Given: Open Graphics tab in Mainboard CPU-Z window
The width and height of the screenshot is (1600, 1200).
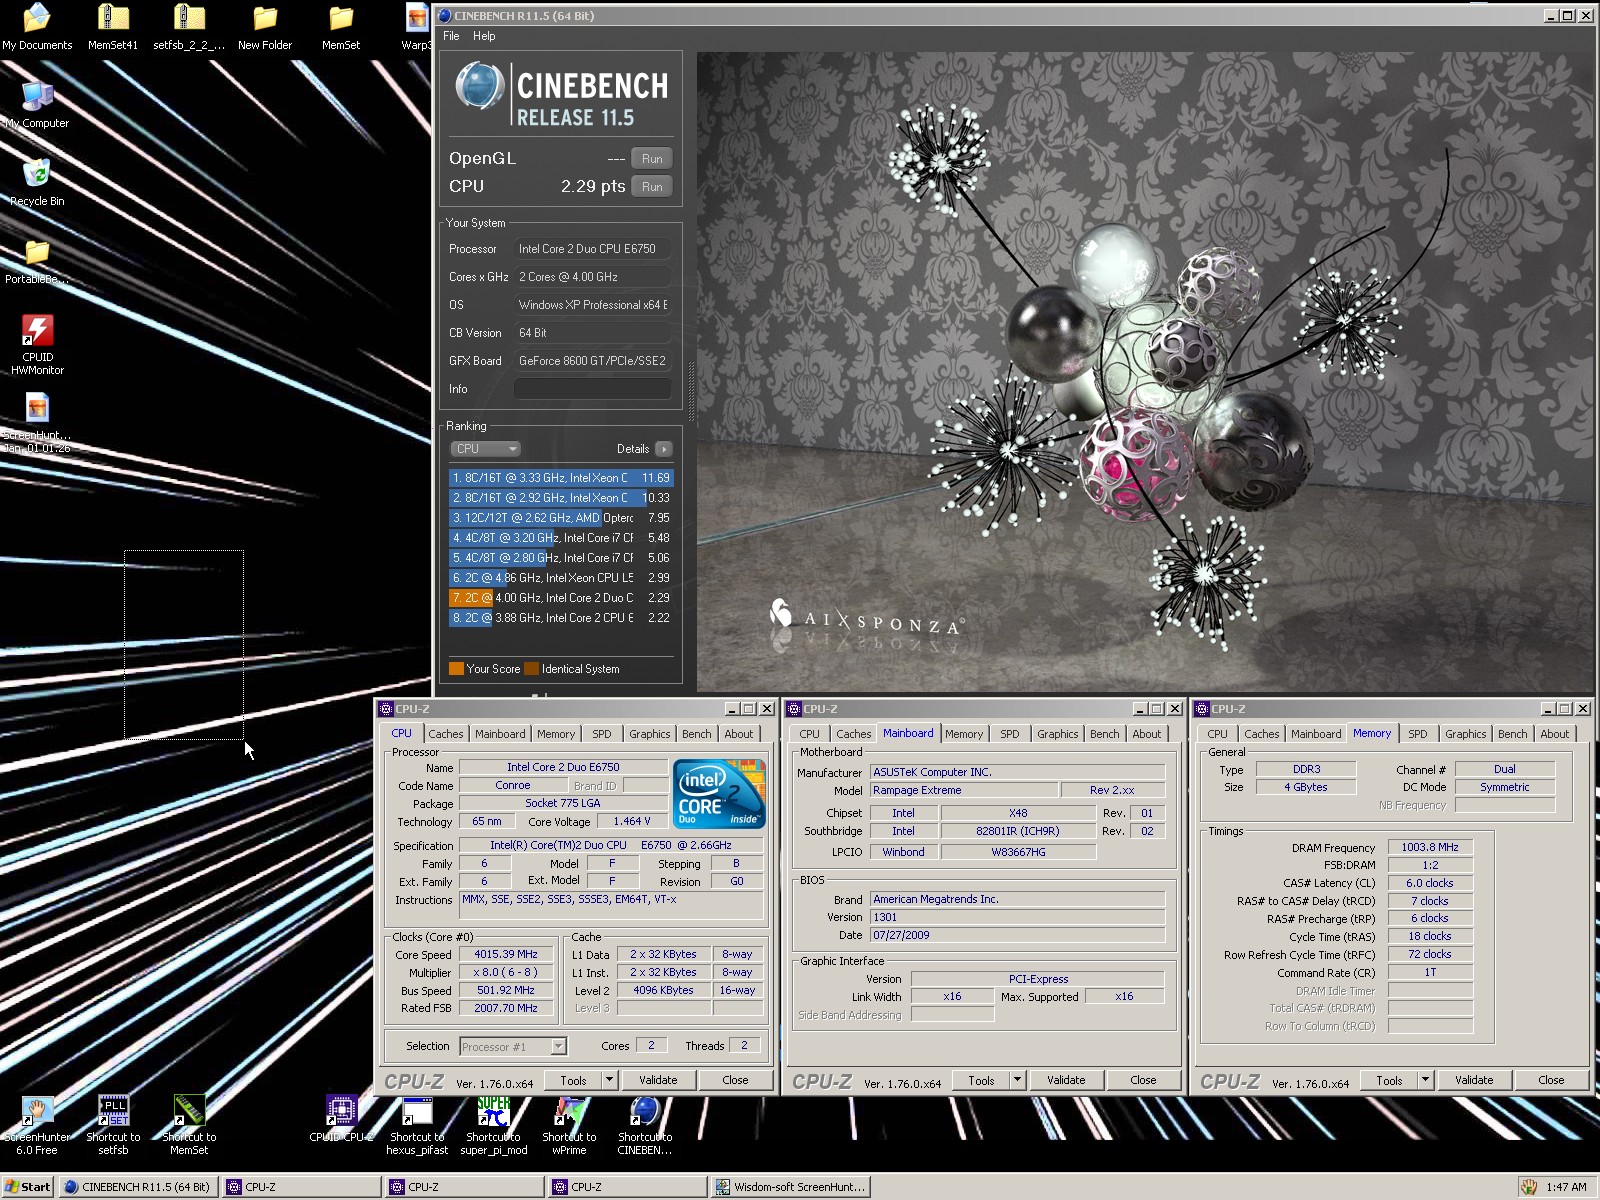Looking at the screenshot, I should (1057, 734).
